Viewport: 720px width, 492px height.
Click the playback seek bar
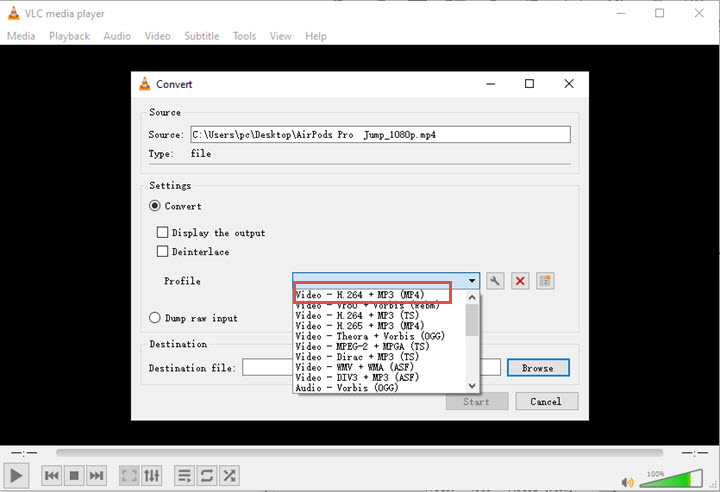coord(359,452)
